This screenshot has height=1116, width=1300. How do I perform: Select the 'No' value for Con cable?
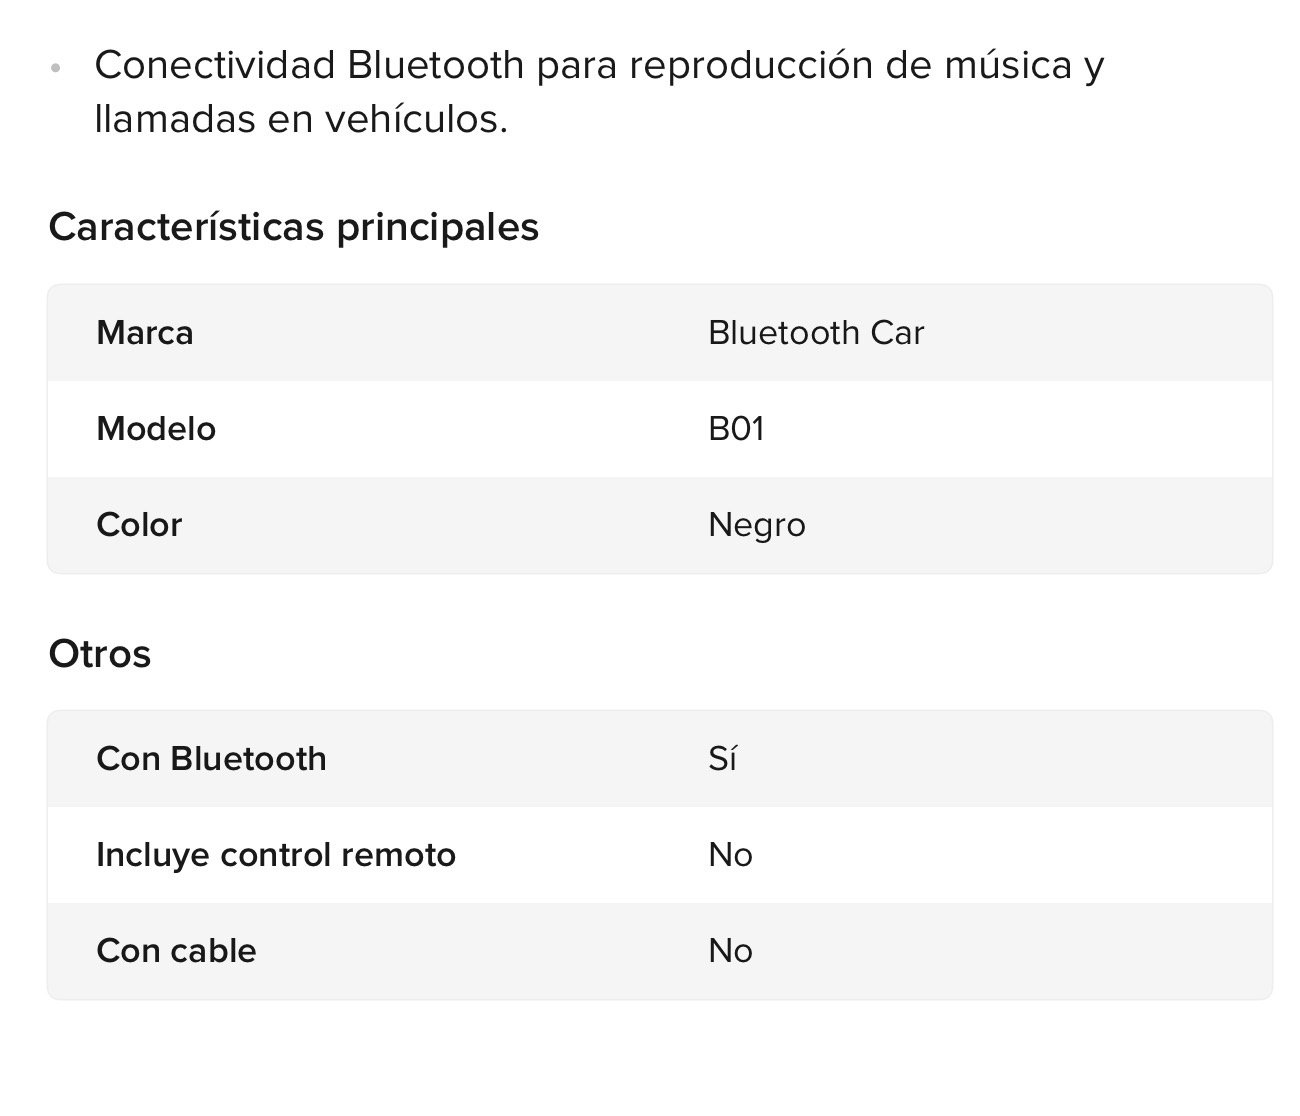pyautogui.click(x=730, y=951)
